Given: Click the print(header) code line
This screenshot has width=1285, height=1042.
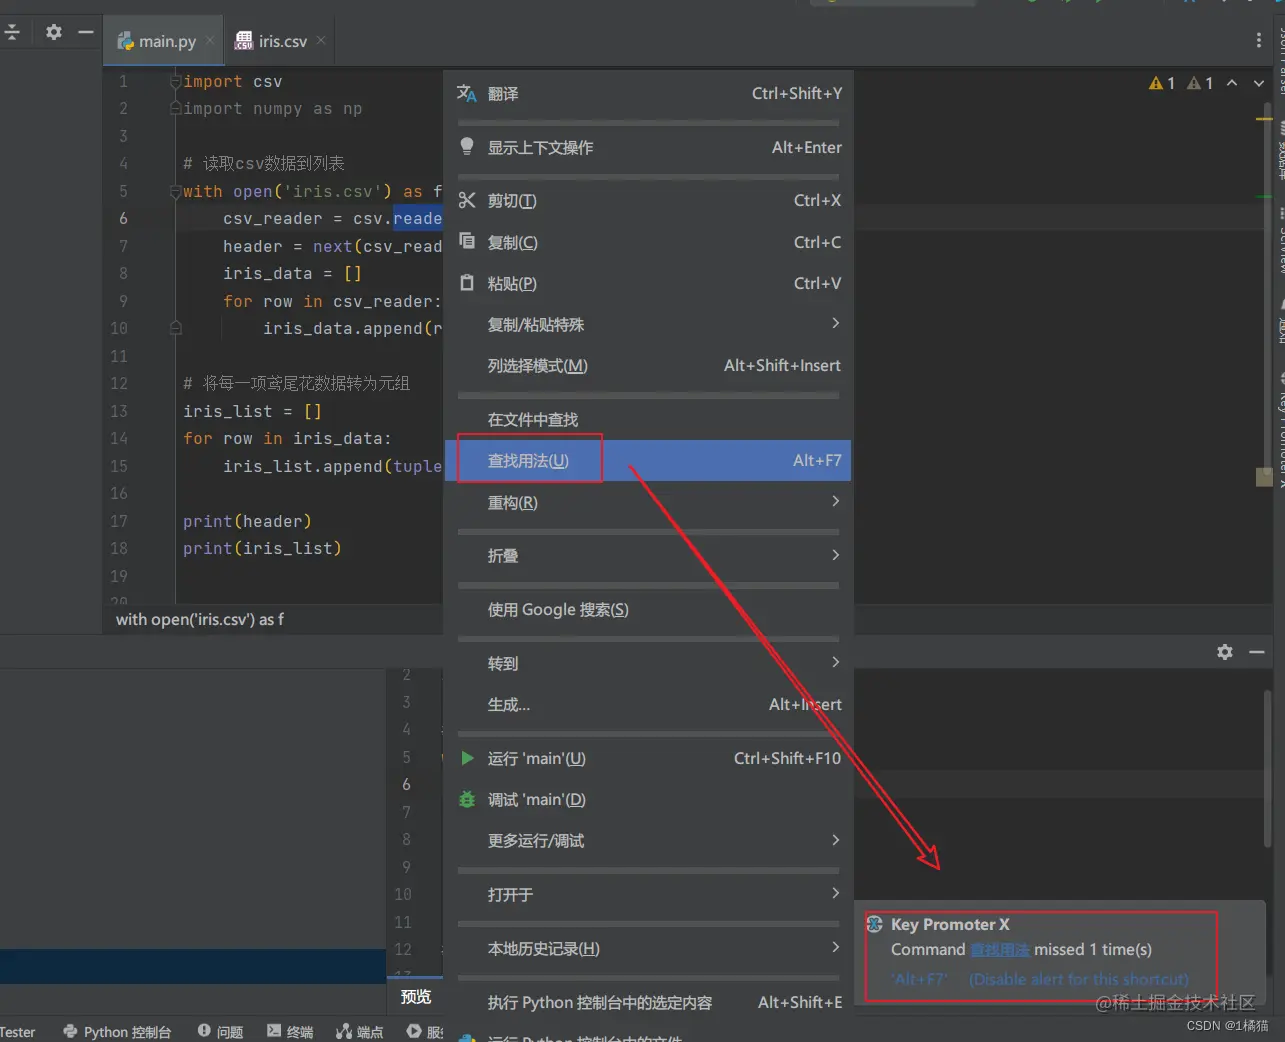Looking at the screenshot, I should (x=247, y=521).
